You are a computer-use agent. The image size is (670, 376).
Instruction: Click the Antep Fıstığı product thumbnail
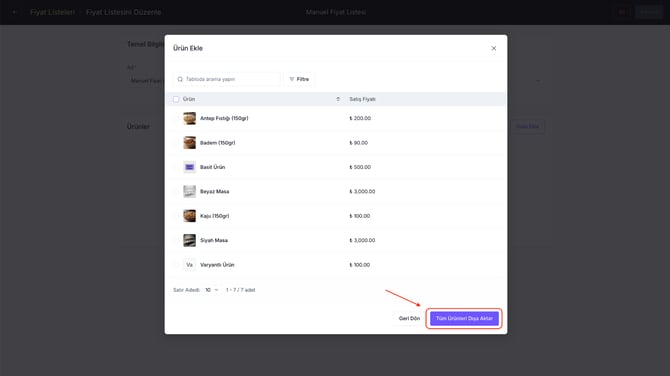[x=189, y=118]
